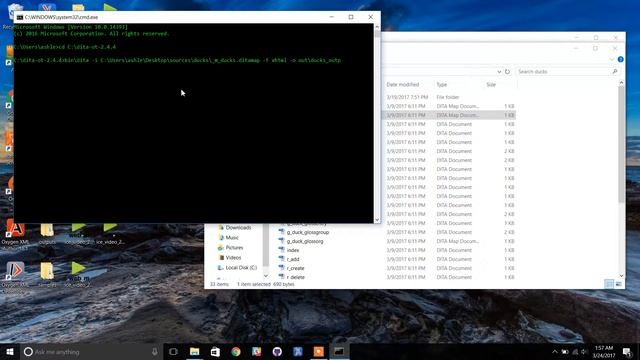Viewport: 640px width, 360px height.
Task: Click the '1 item selected' status text
Action: (253, 284)
